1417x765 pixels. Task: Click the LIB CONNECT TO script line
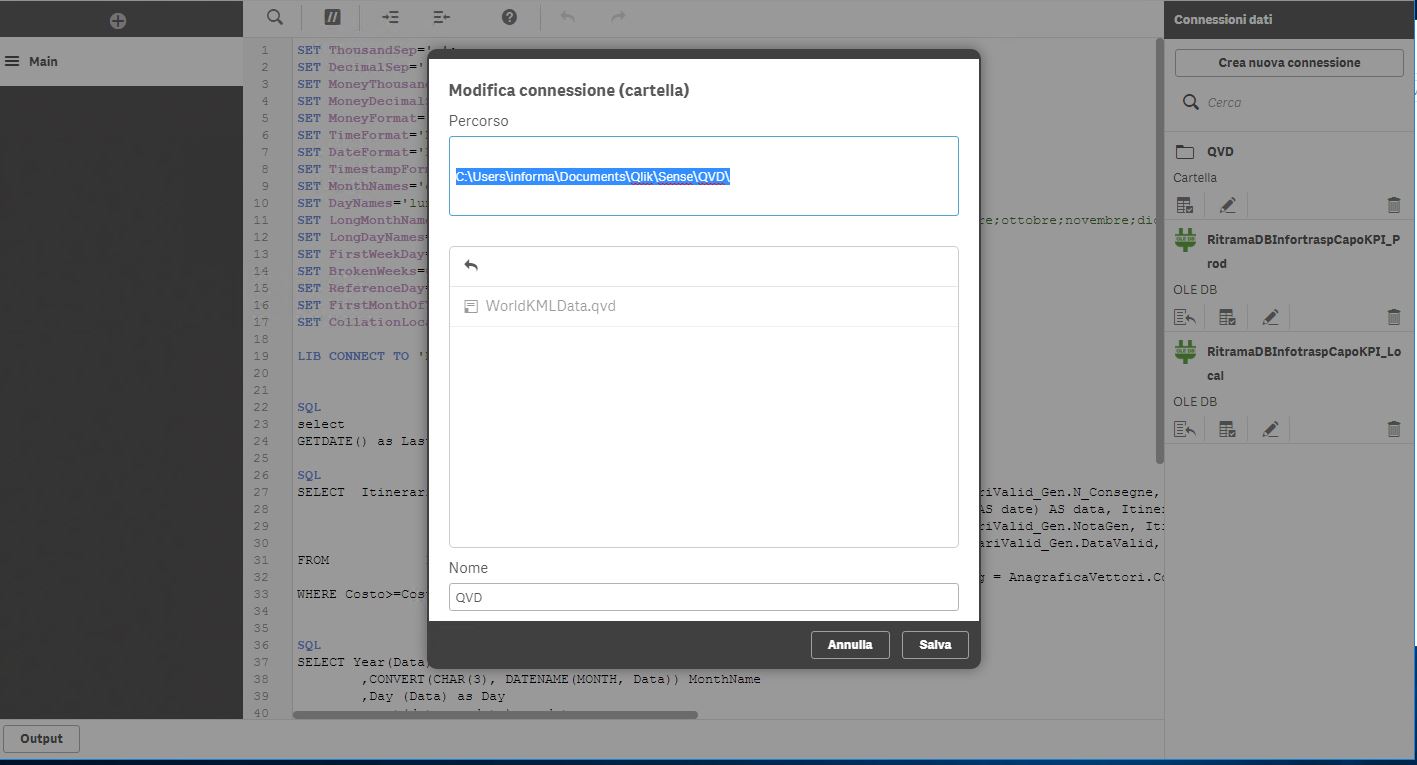[362, 356]
